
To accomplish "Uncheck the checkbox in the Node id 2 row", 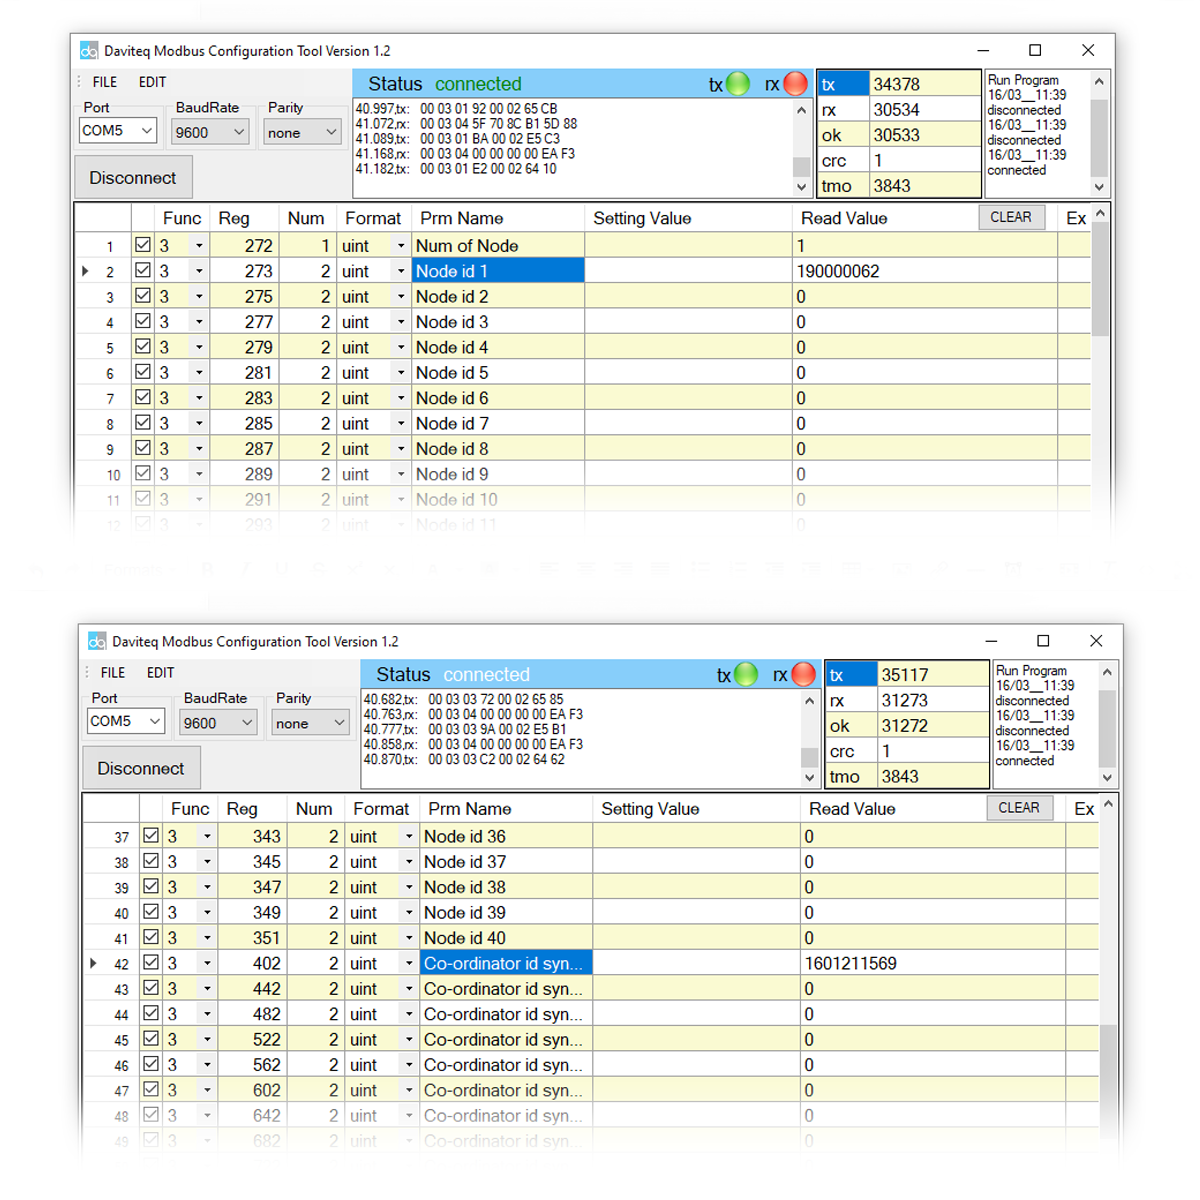I will pyautogui.click(x=143, y=296).
